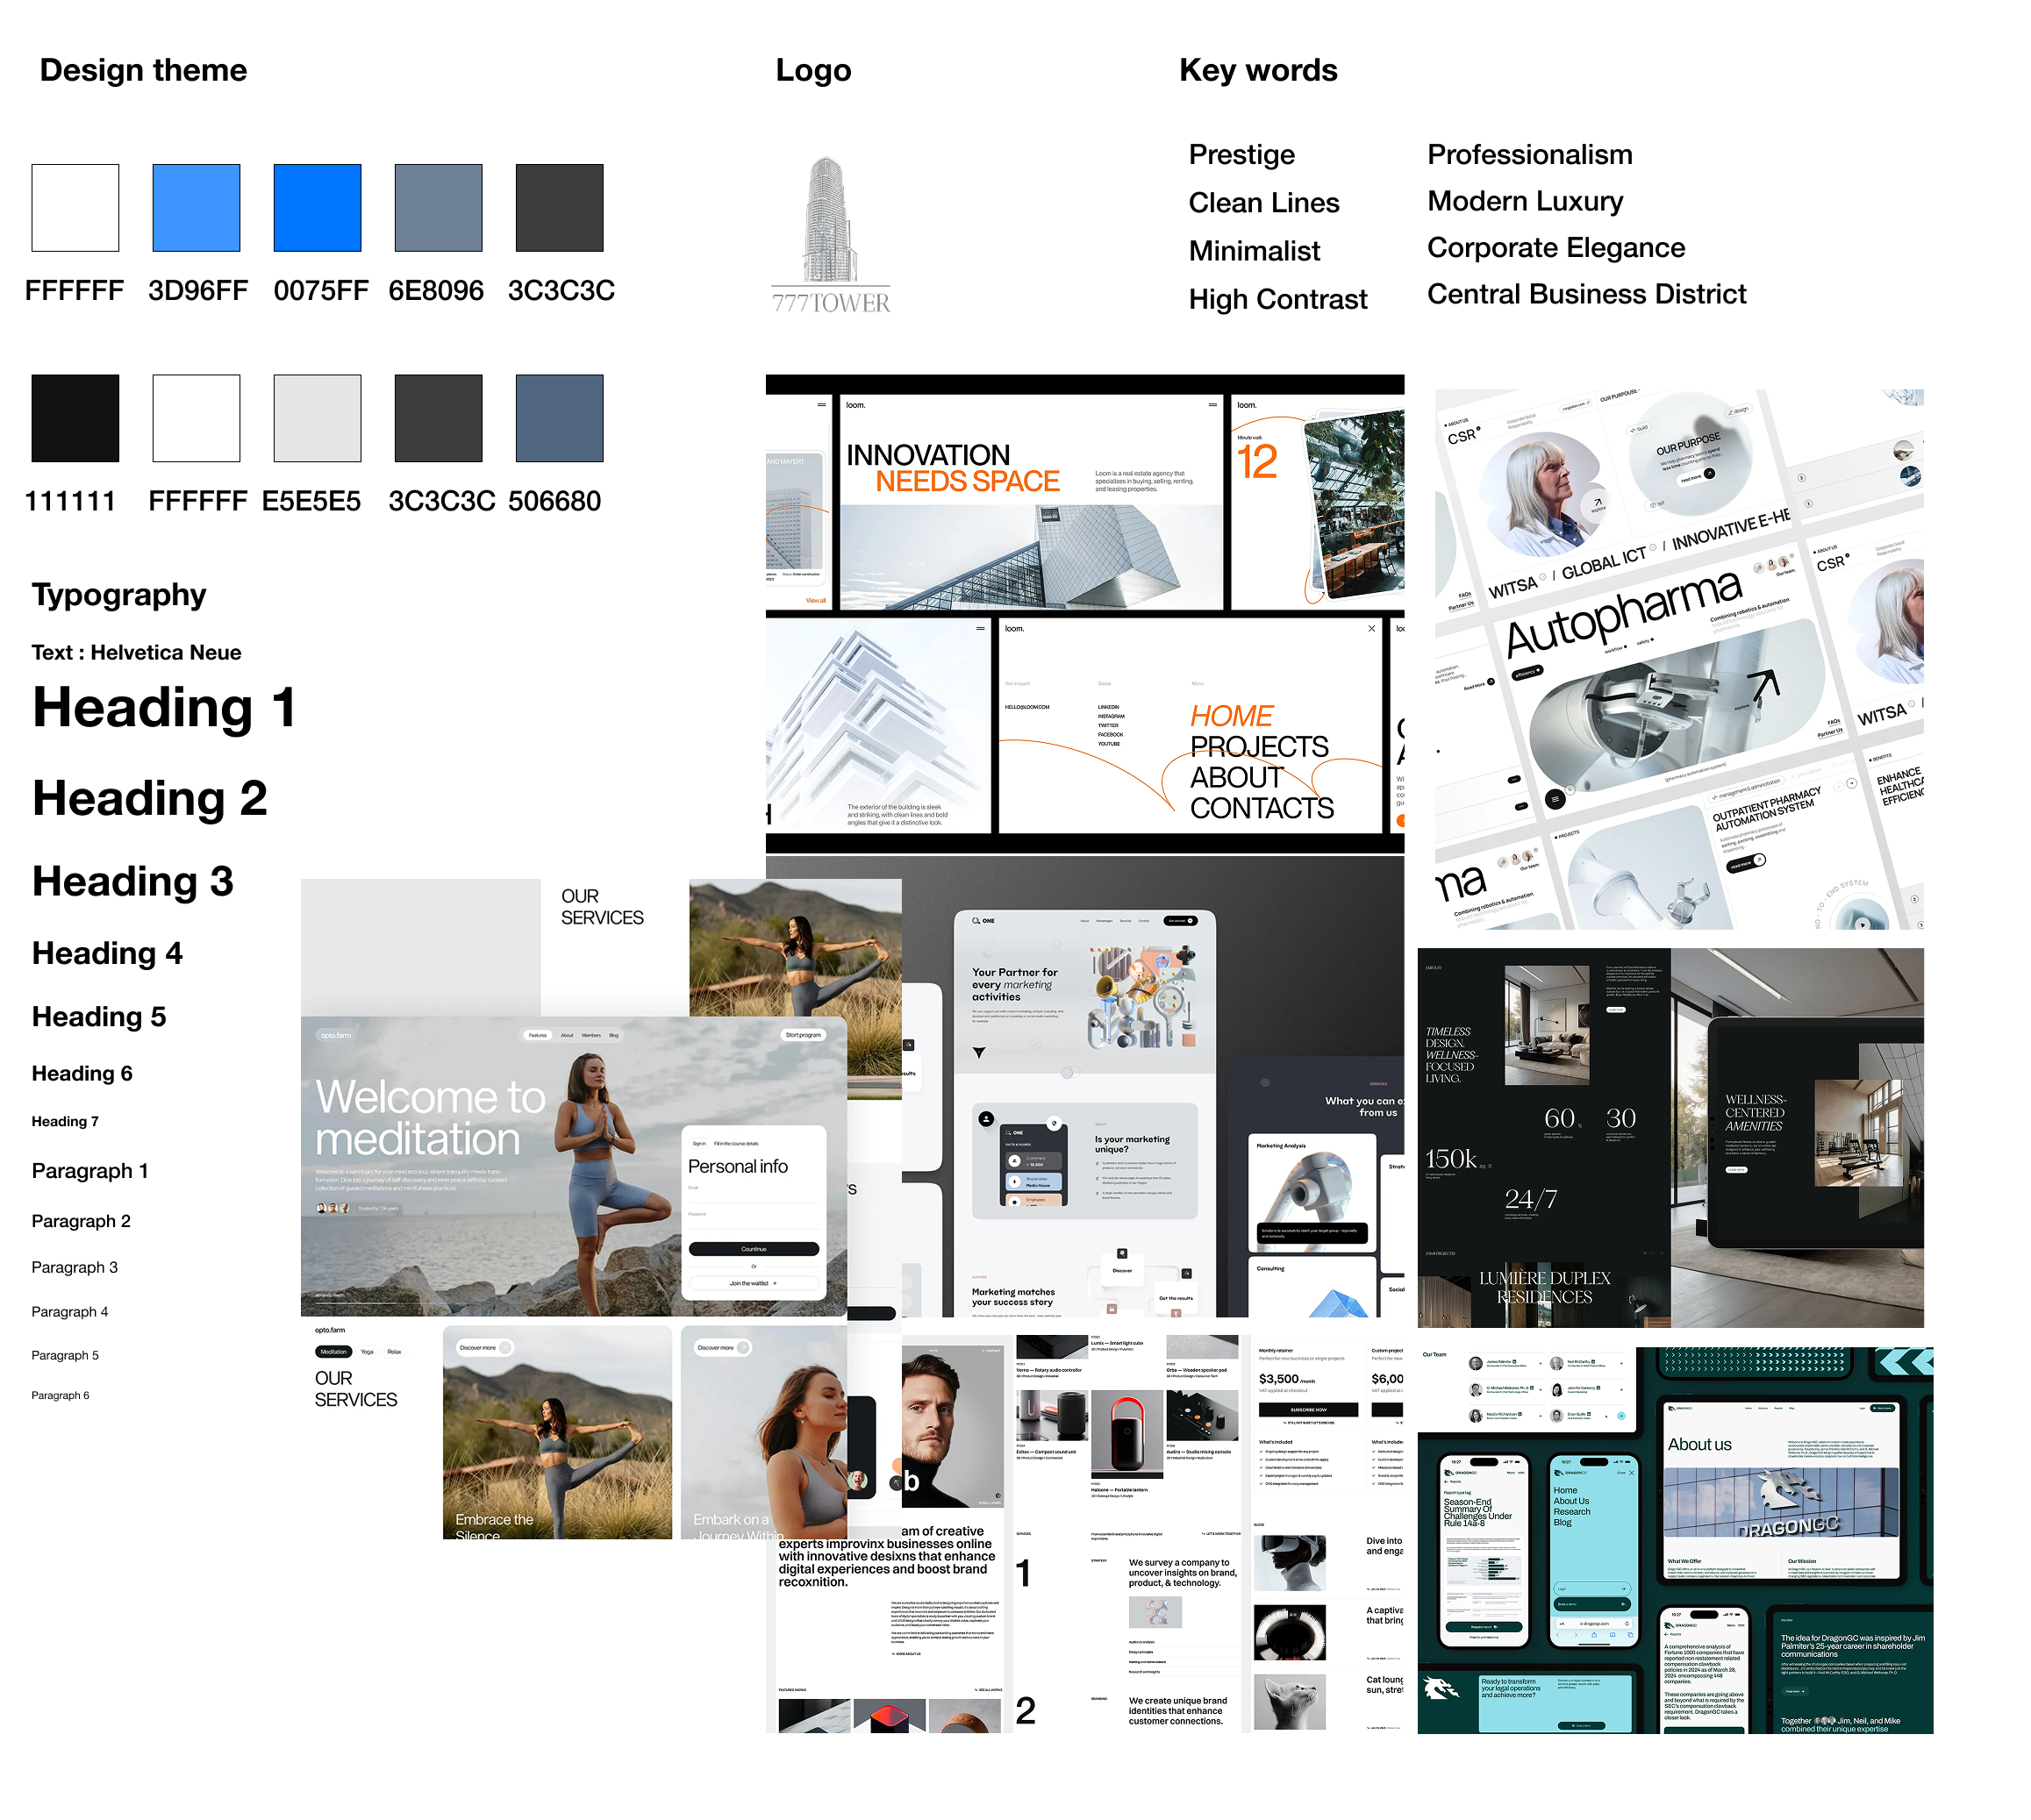Click the large number 1 in agency mockup
The width and height of the screenshot is (2031, 1820).
(x=1023, y=1574)
